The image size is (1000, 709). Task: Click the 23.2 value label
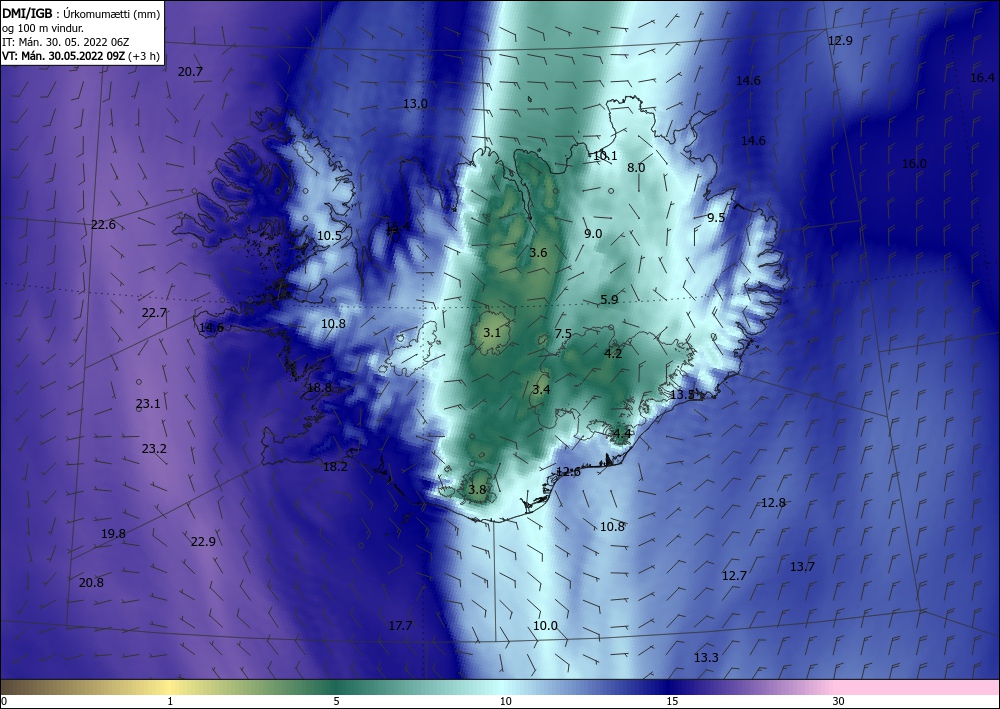point(154,449)
